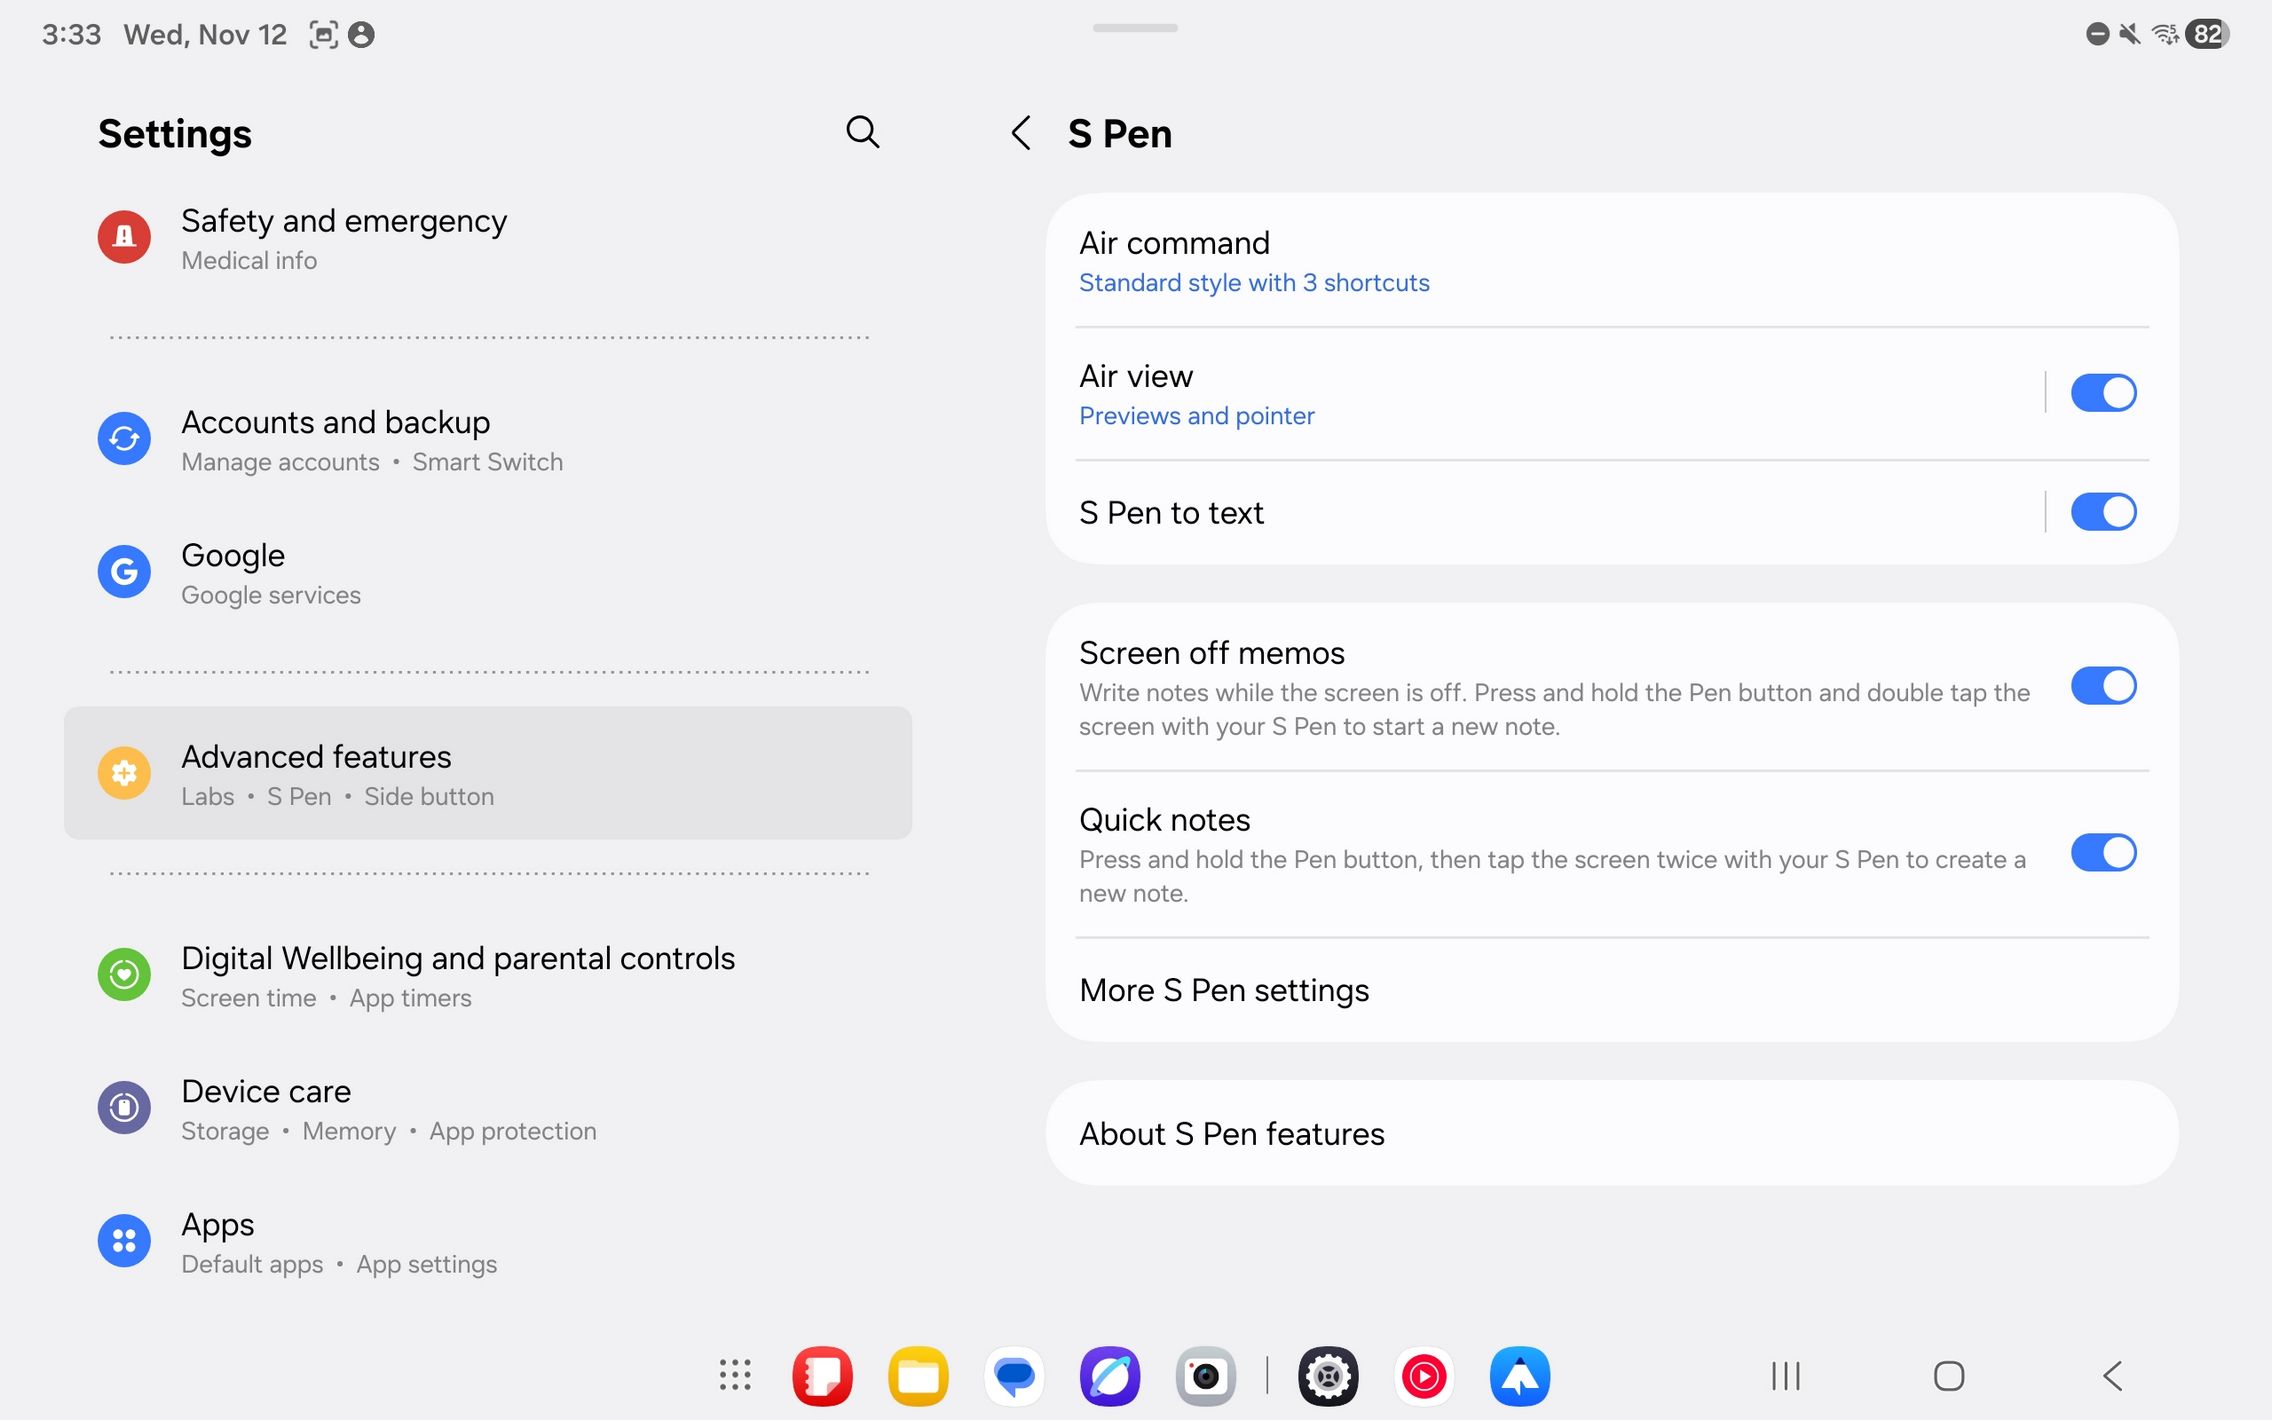
Task: Pull down the top notification handle
Action: pyautogui.click(x=1135, y=28)
